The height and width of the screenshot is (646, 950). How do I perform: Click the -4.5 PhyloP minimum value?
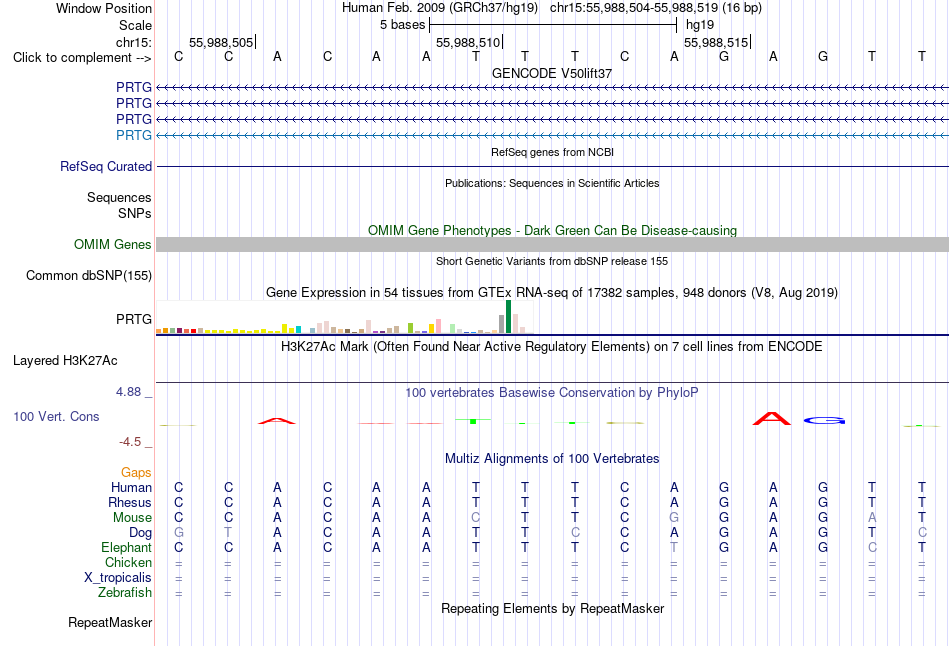(x=130, y=442)
